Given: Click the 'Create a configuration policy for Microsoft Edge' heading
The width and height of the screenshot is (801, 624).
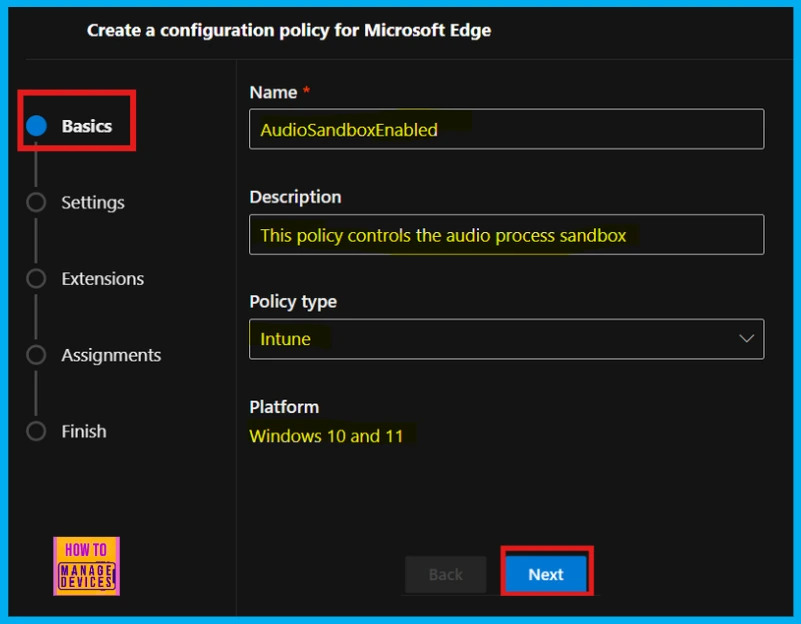Looking at the screenshot, I should click(289, 30).
